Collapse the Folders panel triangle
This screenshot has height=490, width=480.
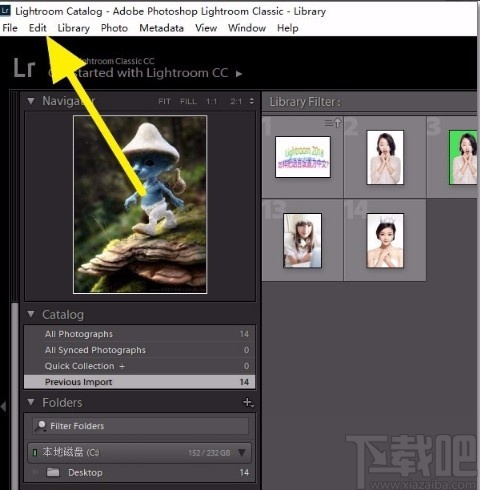pyautogui.click(x=31, y=402)
